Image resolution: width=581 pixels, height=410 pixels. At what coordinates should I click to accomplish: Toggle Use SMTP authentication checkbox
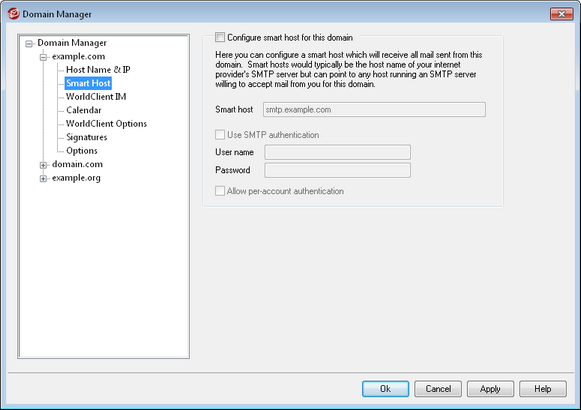click(220, 134)
